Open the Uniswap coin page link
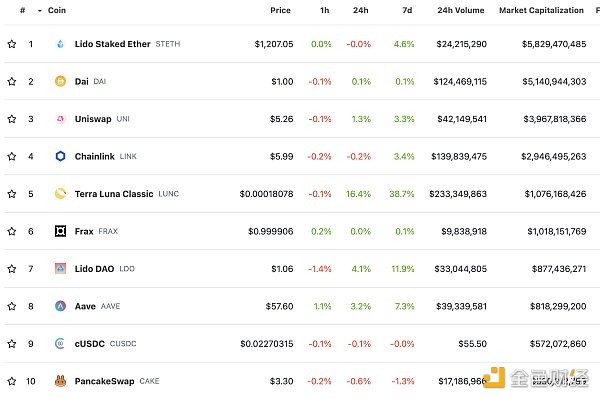The image size is (600, 399). pyautogui.click(x=93, y=119)
